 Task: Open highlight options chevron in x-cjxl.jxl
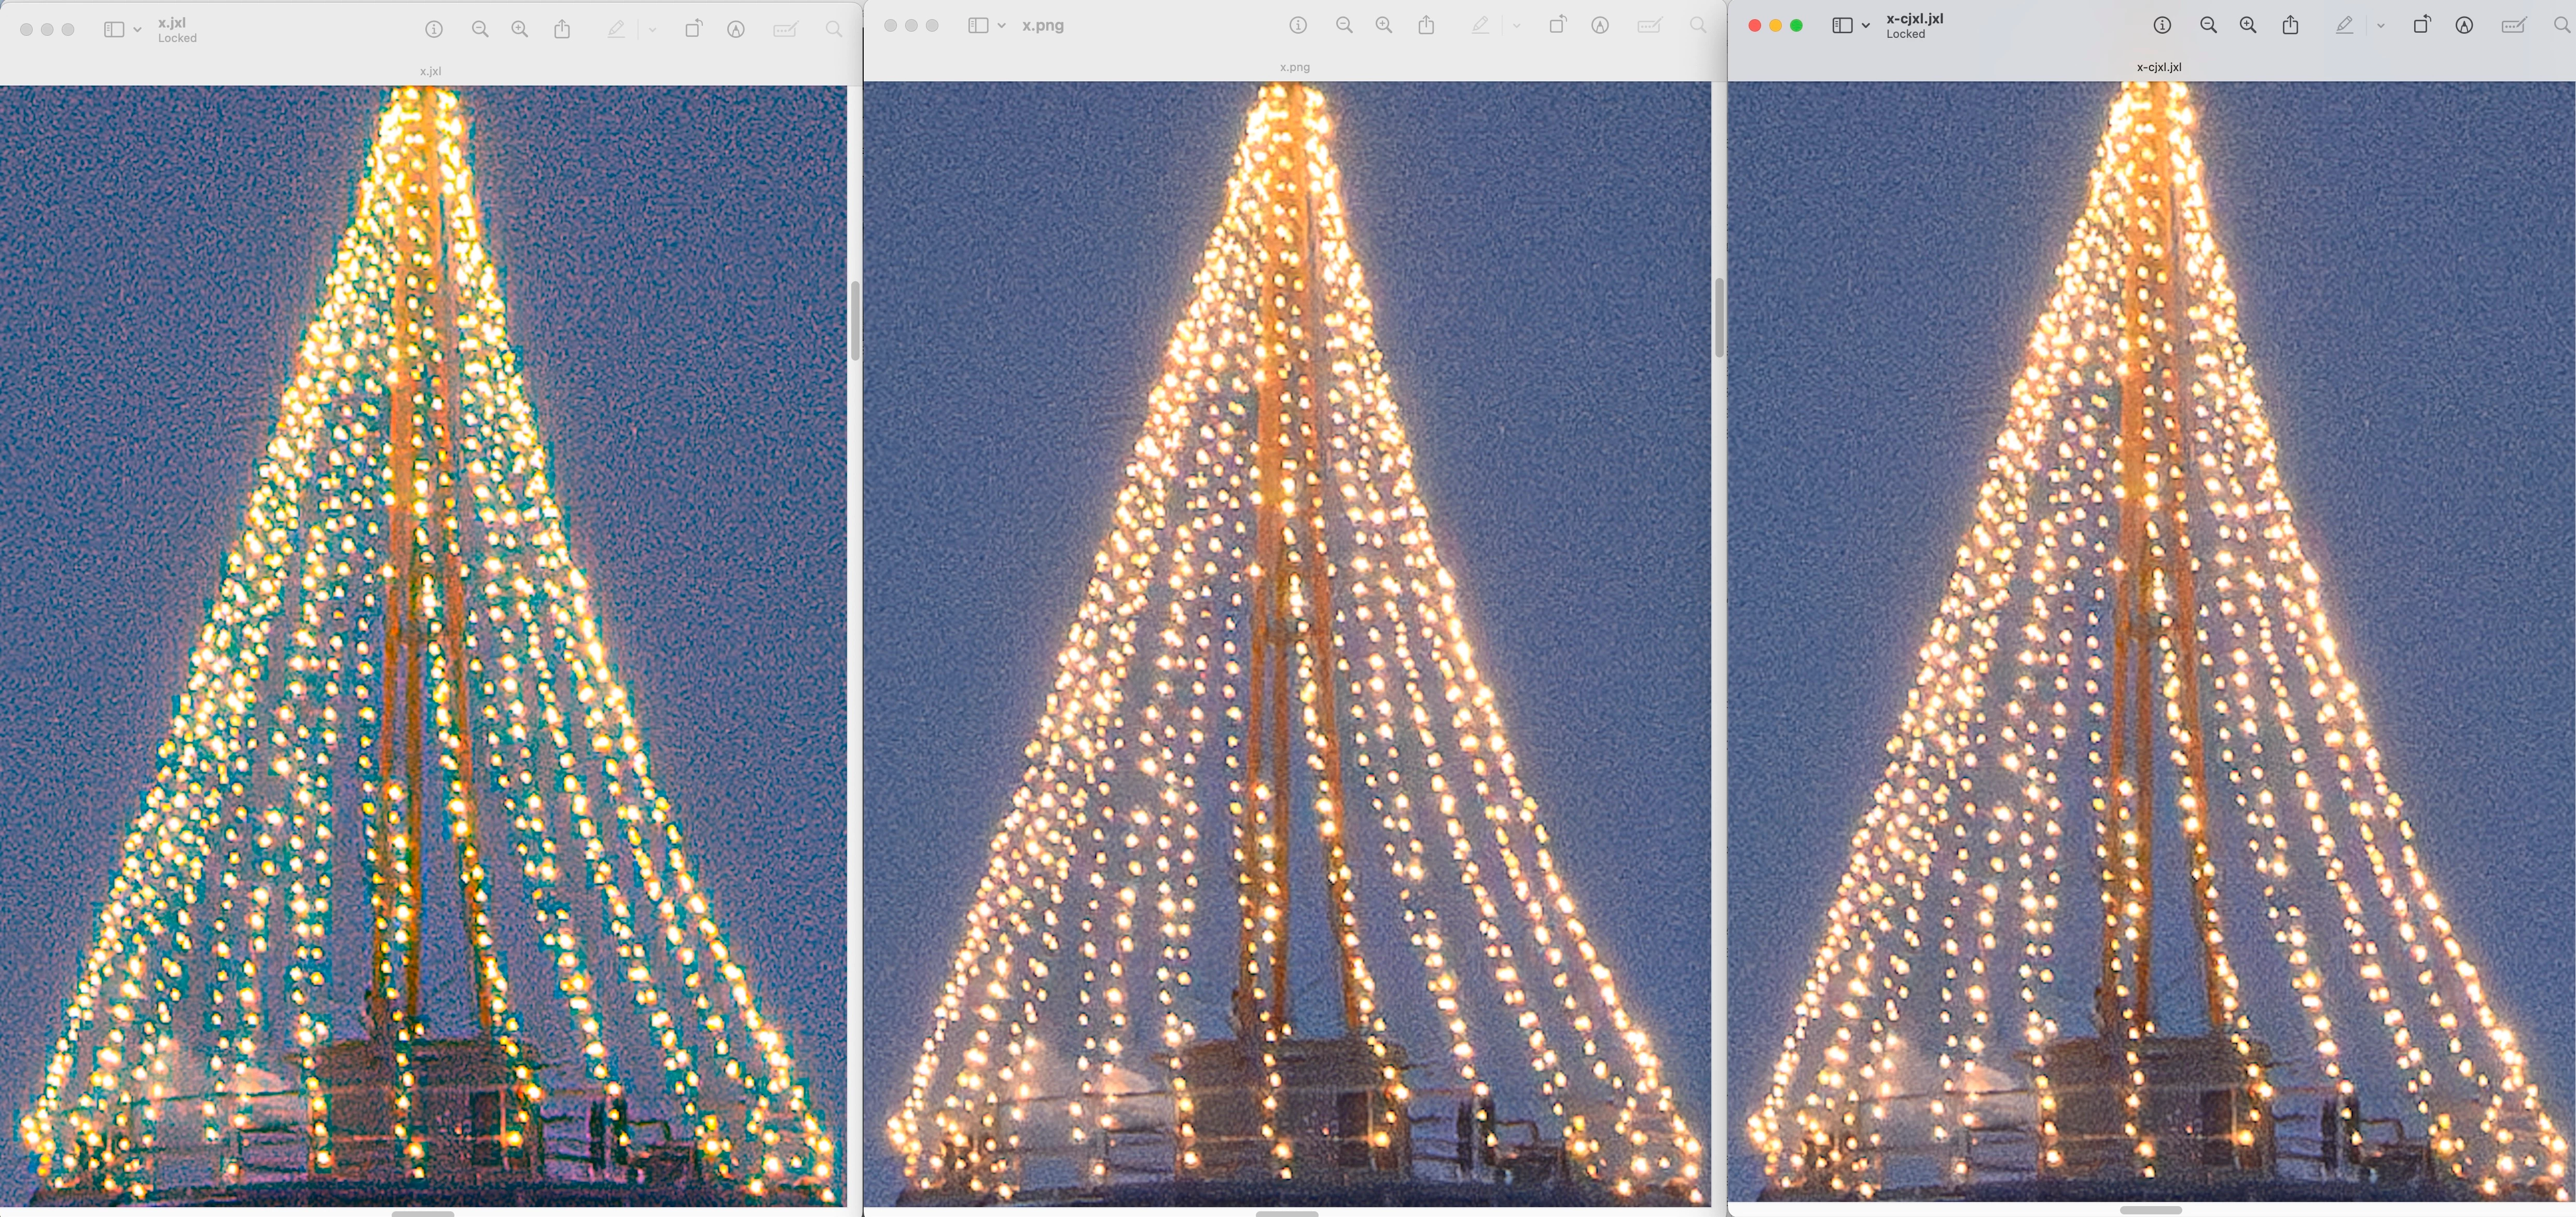pyautogui.click(x=2381, y=26)
